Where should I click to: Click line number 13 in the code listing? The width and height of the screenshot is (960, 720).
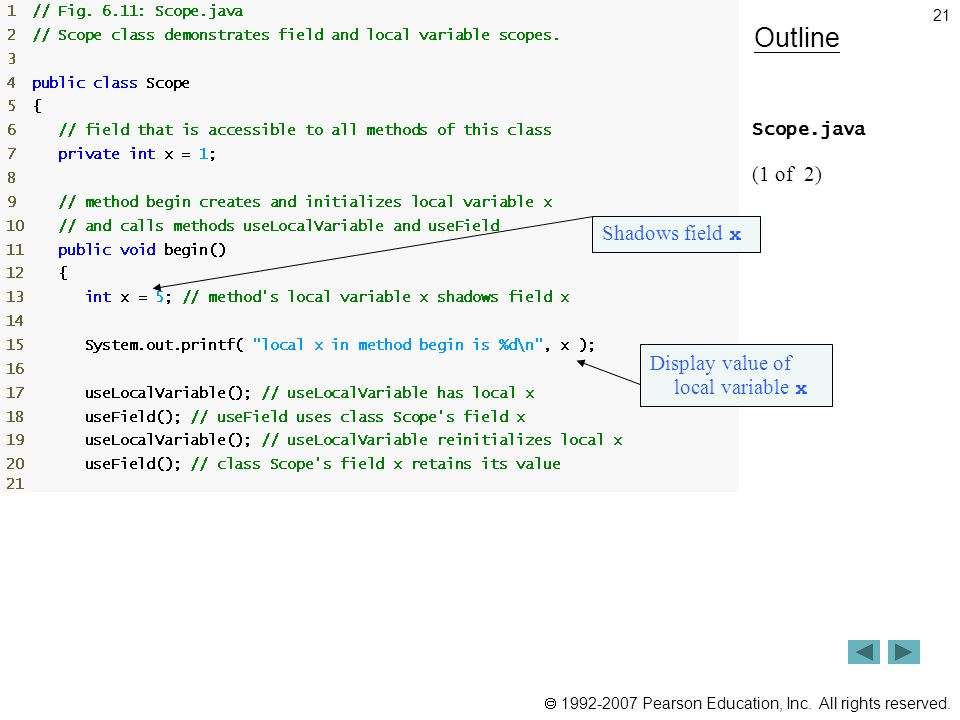[15, 297]
